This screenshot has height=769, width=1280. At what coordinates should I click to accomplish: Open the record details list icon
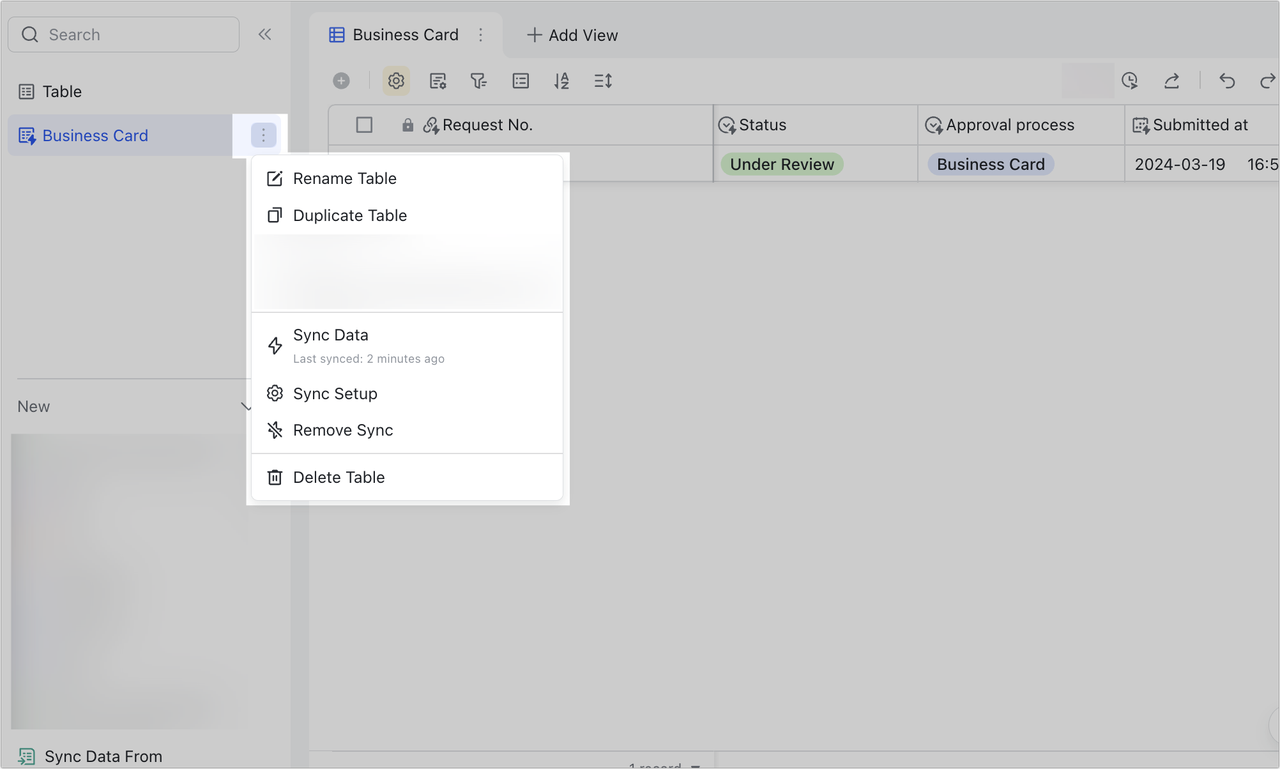[x=520, y=80]
